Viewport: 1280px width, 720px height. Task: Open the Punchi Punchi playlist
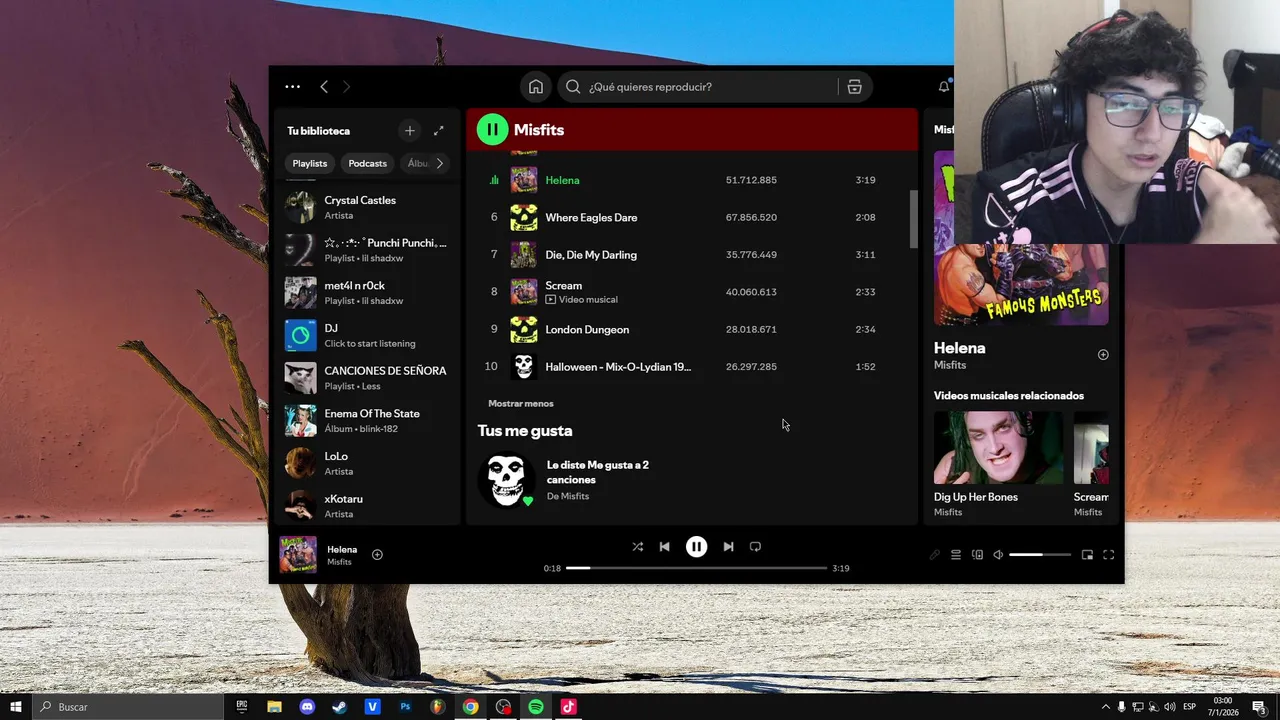[x=367, y=250]
